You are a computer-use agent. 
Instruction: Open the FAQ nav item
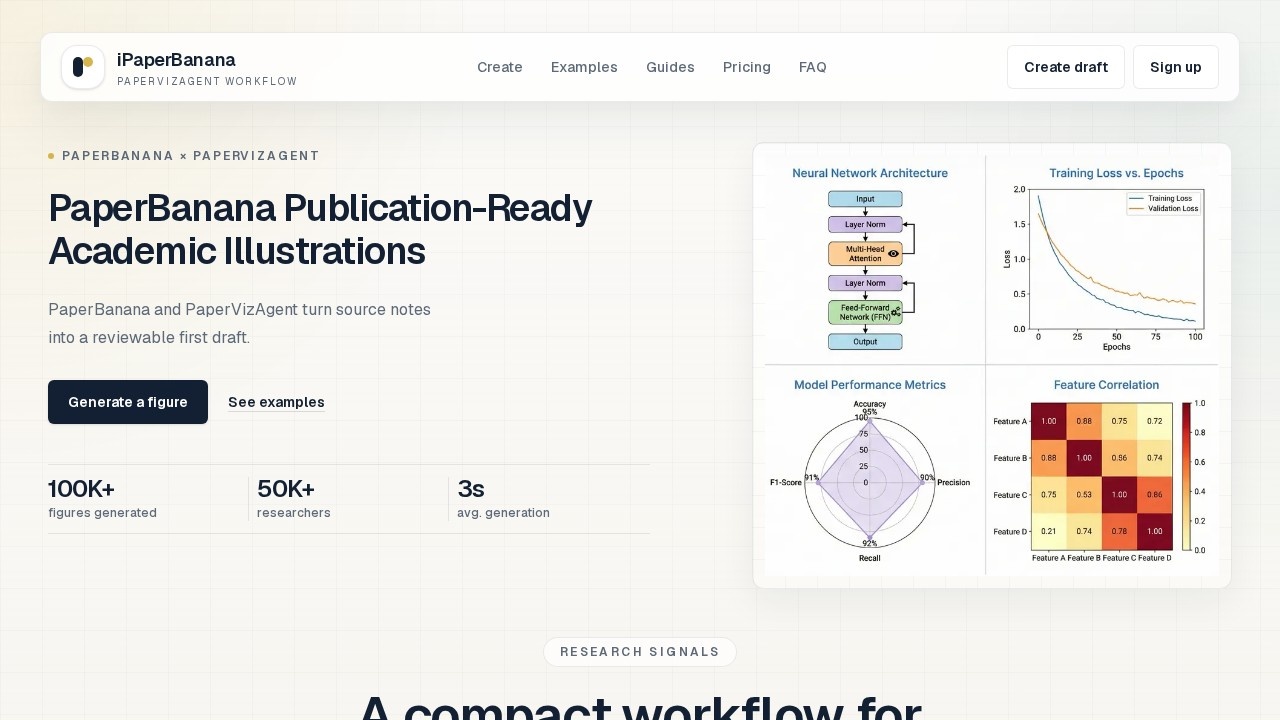(x=813, y=67)
